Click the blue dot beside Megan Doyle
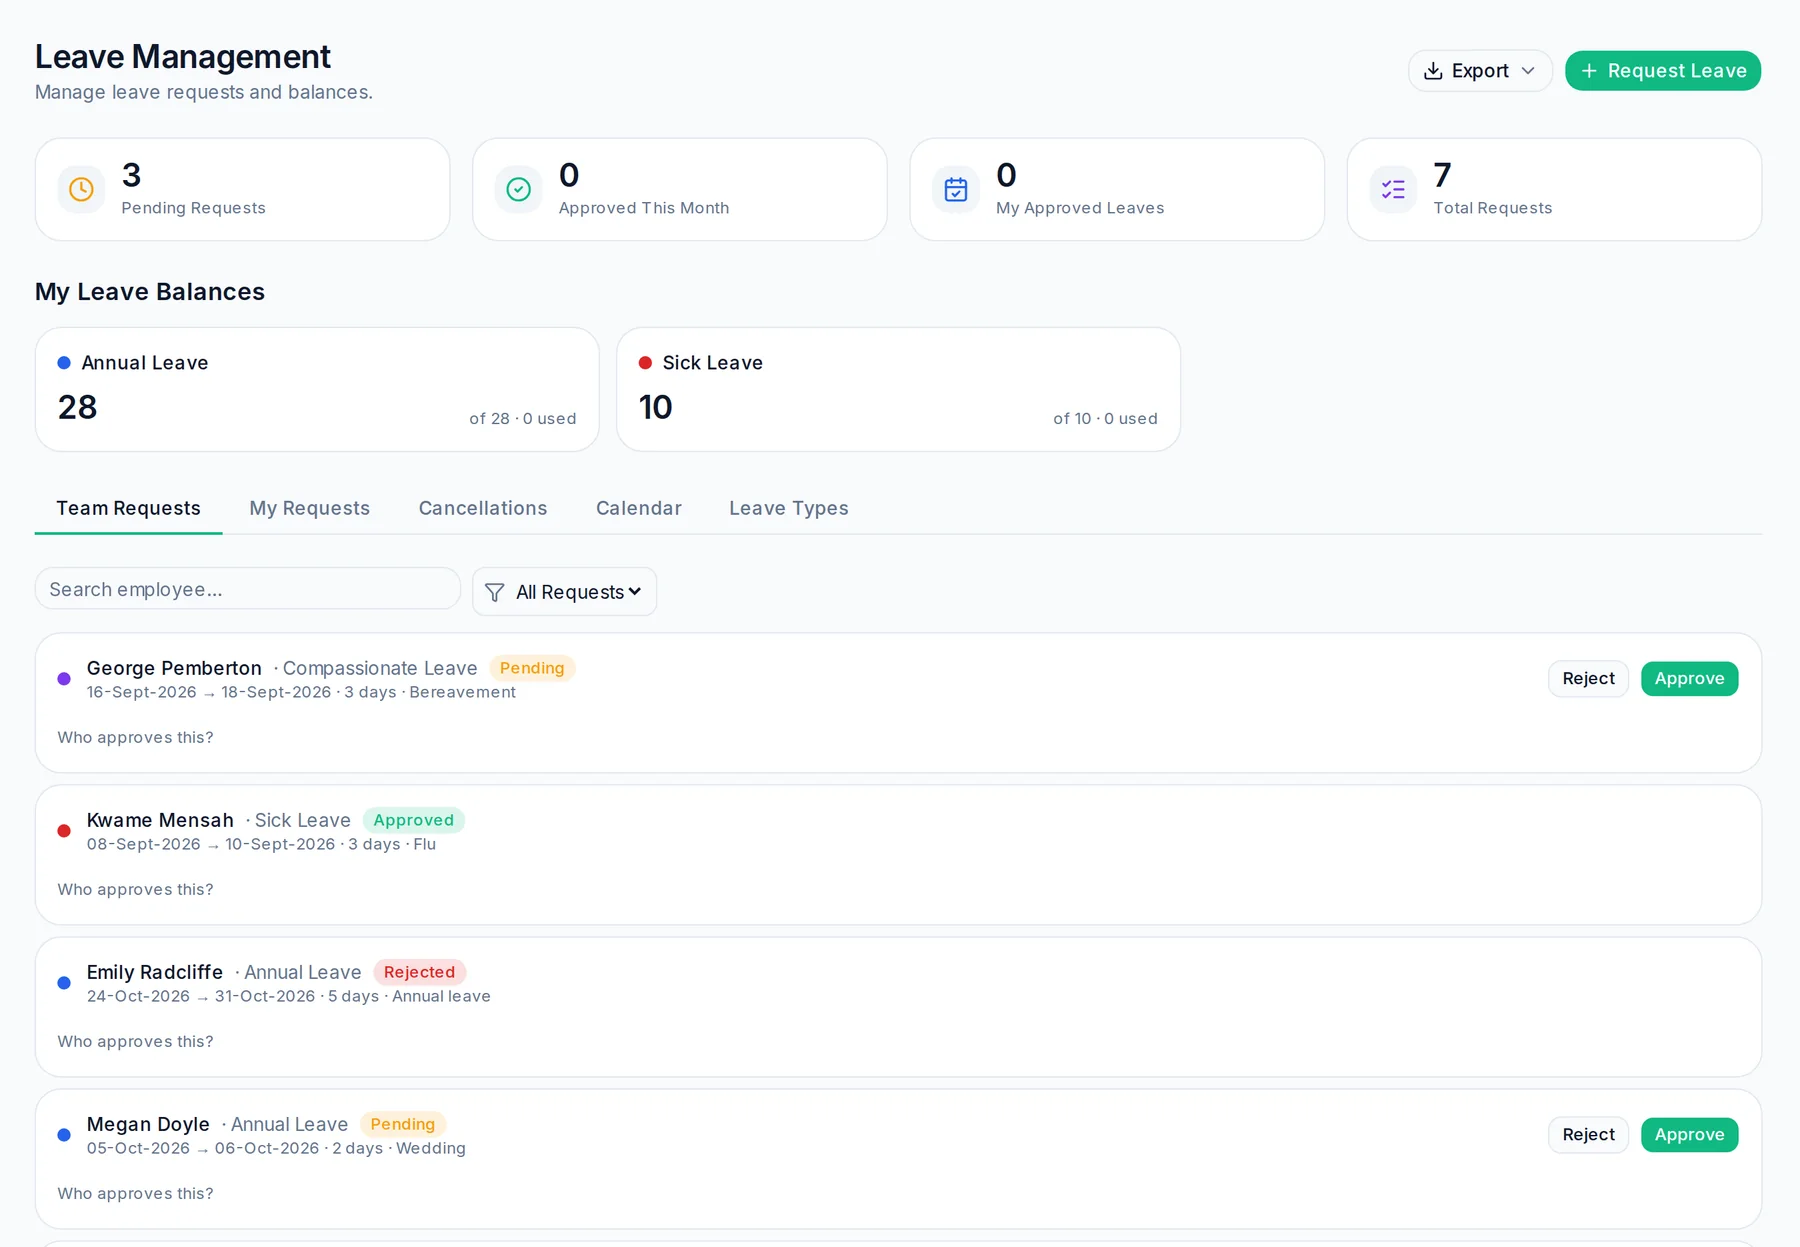The height and width of the screenshot is (1247, 1800). point(64,1135)
